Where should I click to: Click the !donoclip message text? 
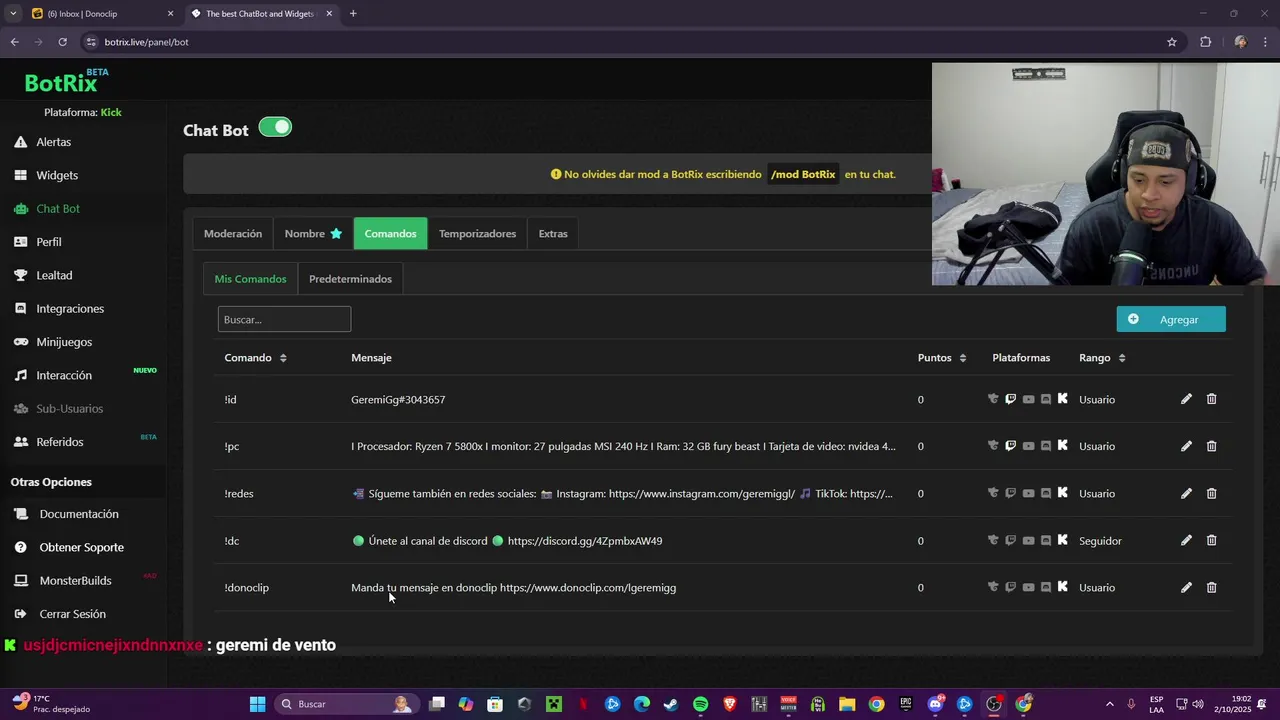[x=513, y=588]
